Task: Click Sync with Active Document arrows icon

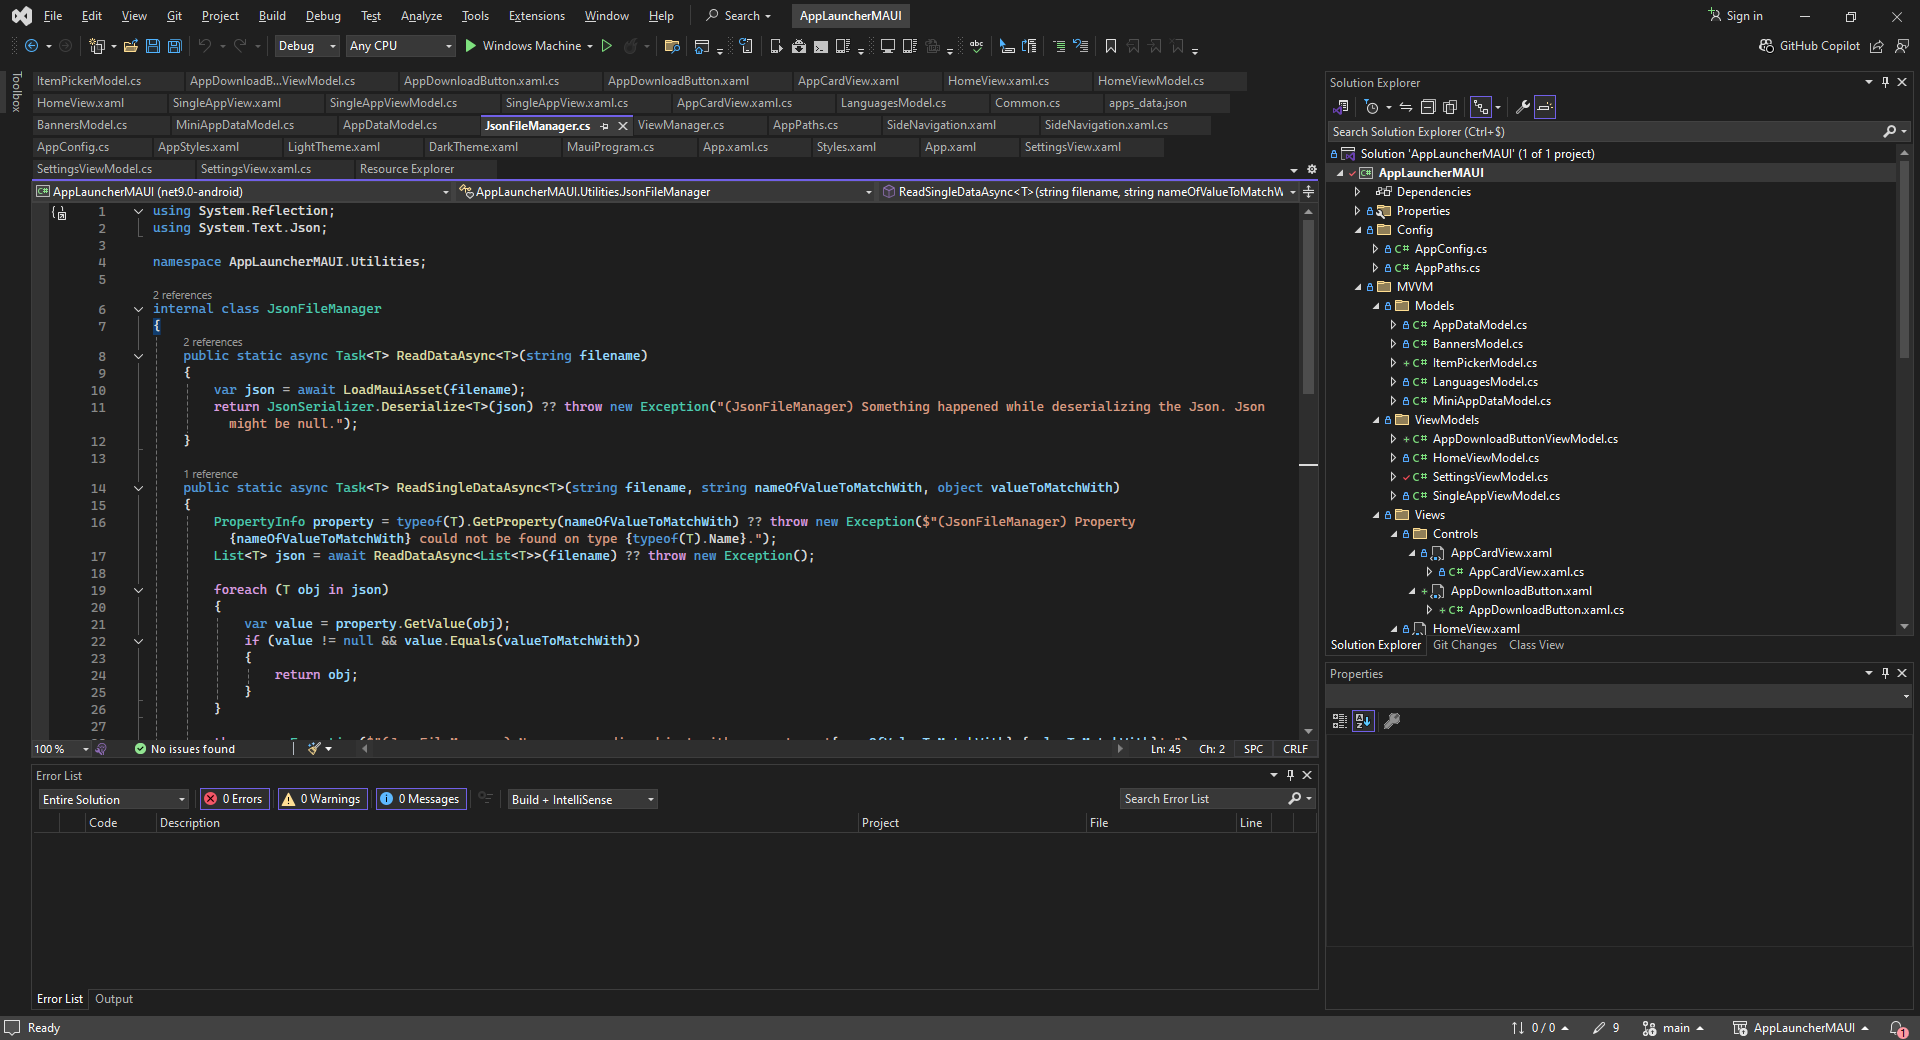Action: [1405, 107]
